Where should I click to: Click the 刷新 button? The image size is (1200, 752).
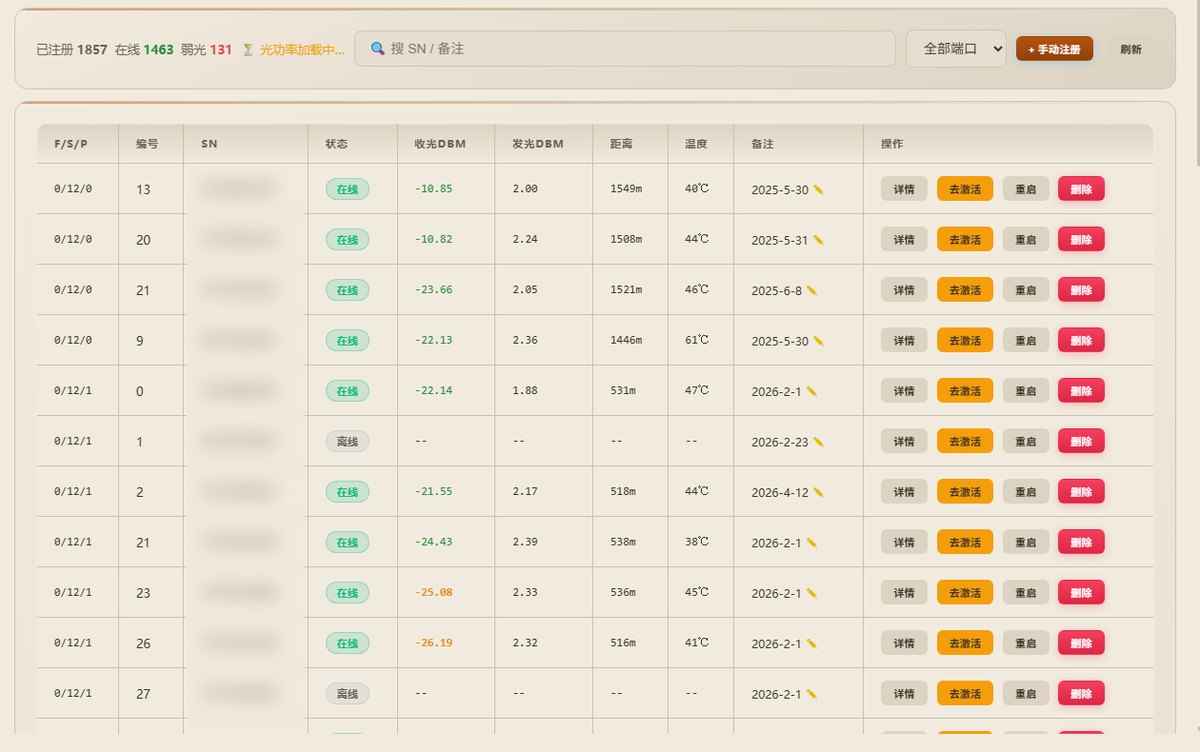click(1131, 49)
